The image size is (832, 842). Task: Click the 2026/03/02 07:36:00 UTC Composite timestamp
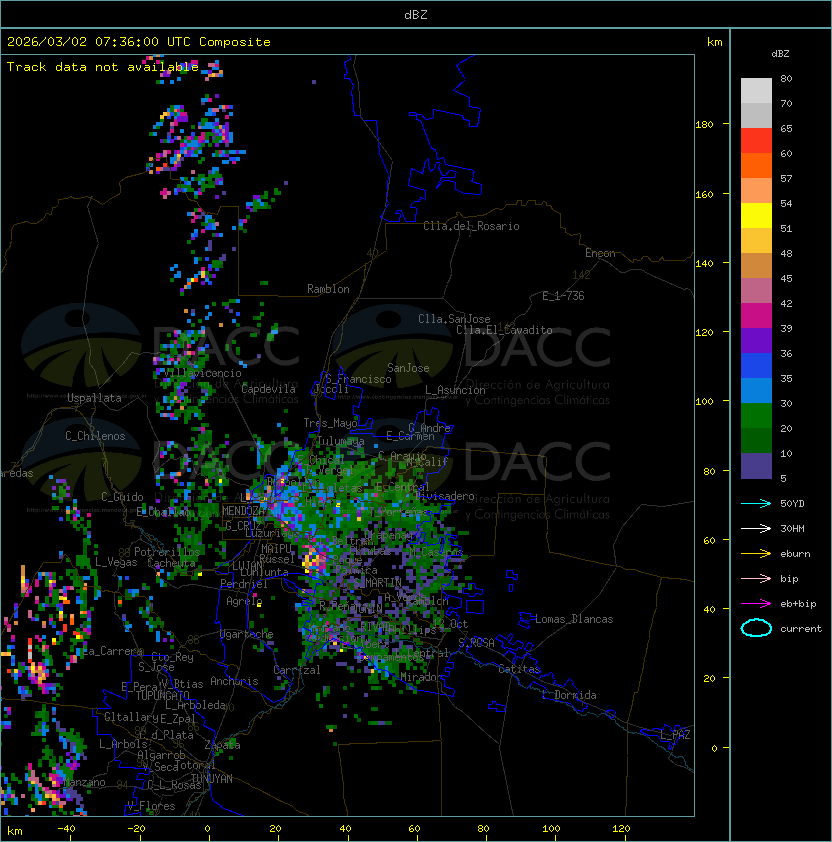pyautogui.click(x=139, y=42)
